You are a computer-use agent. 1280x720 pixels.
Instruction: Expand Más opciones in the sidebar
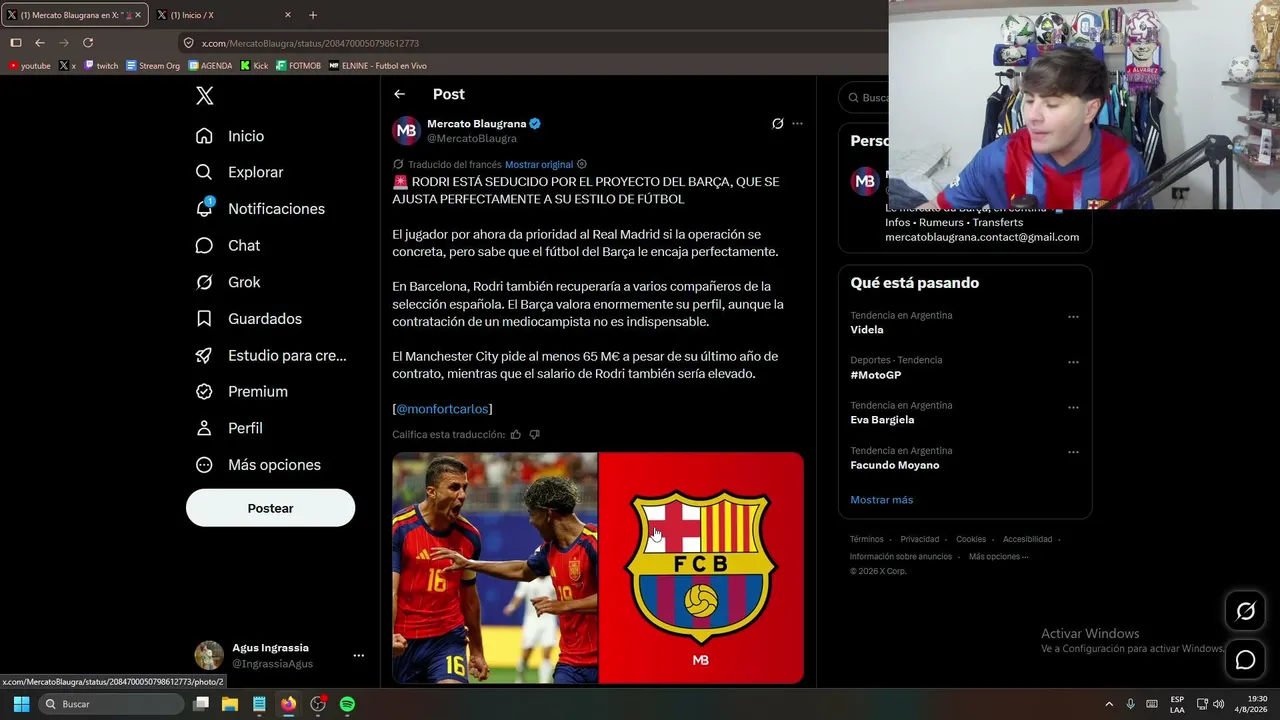259,465
